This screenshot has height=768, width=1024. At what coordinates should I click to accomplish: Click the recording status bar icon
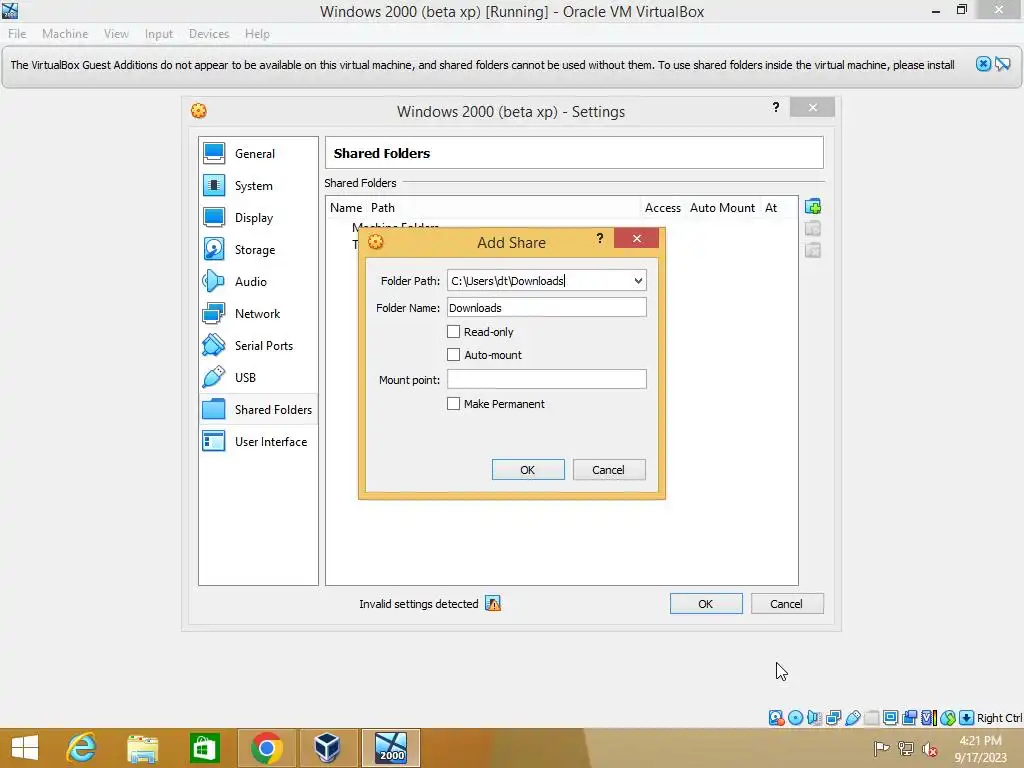(909, 718)
